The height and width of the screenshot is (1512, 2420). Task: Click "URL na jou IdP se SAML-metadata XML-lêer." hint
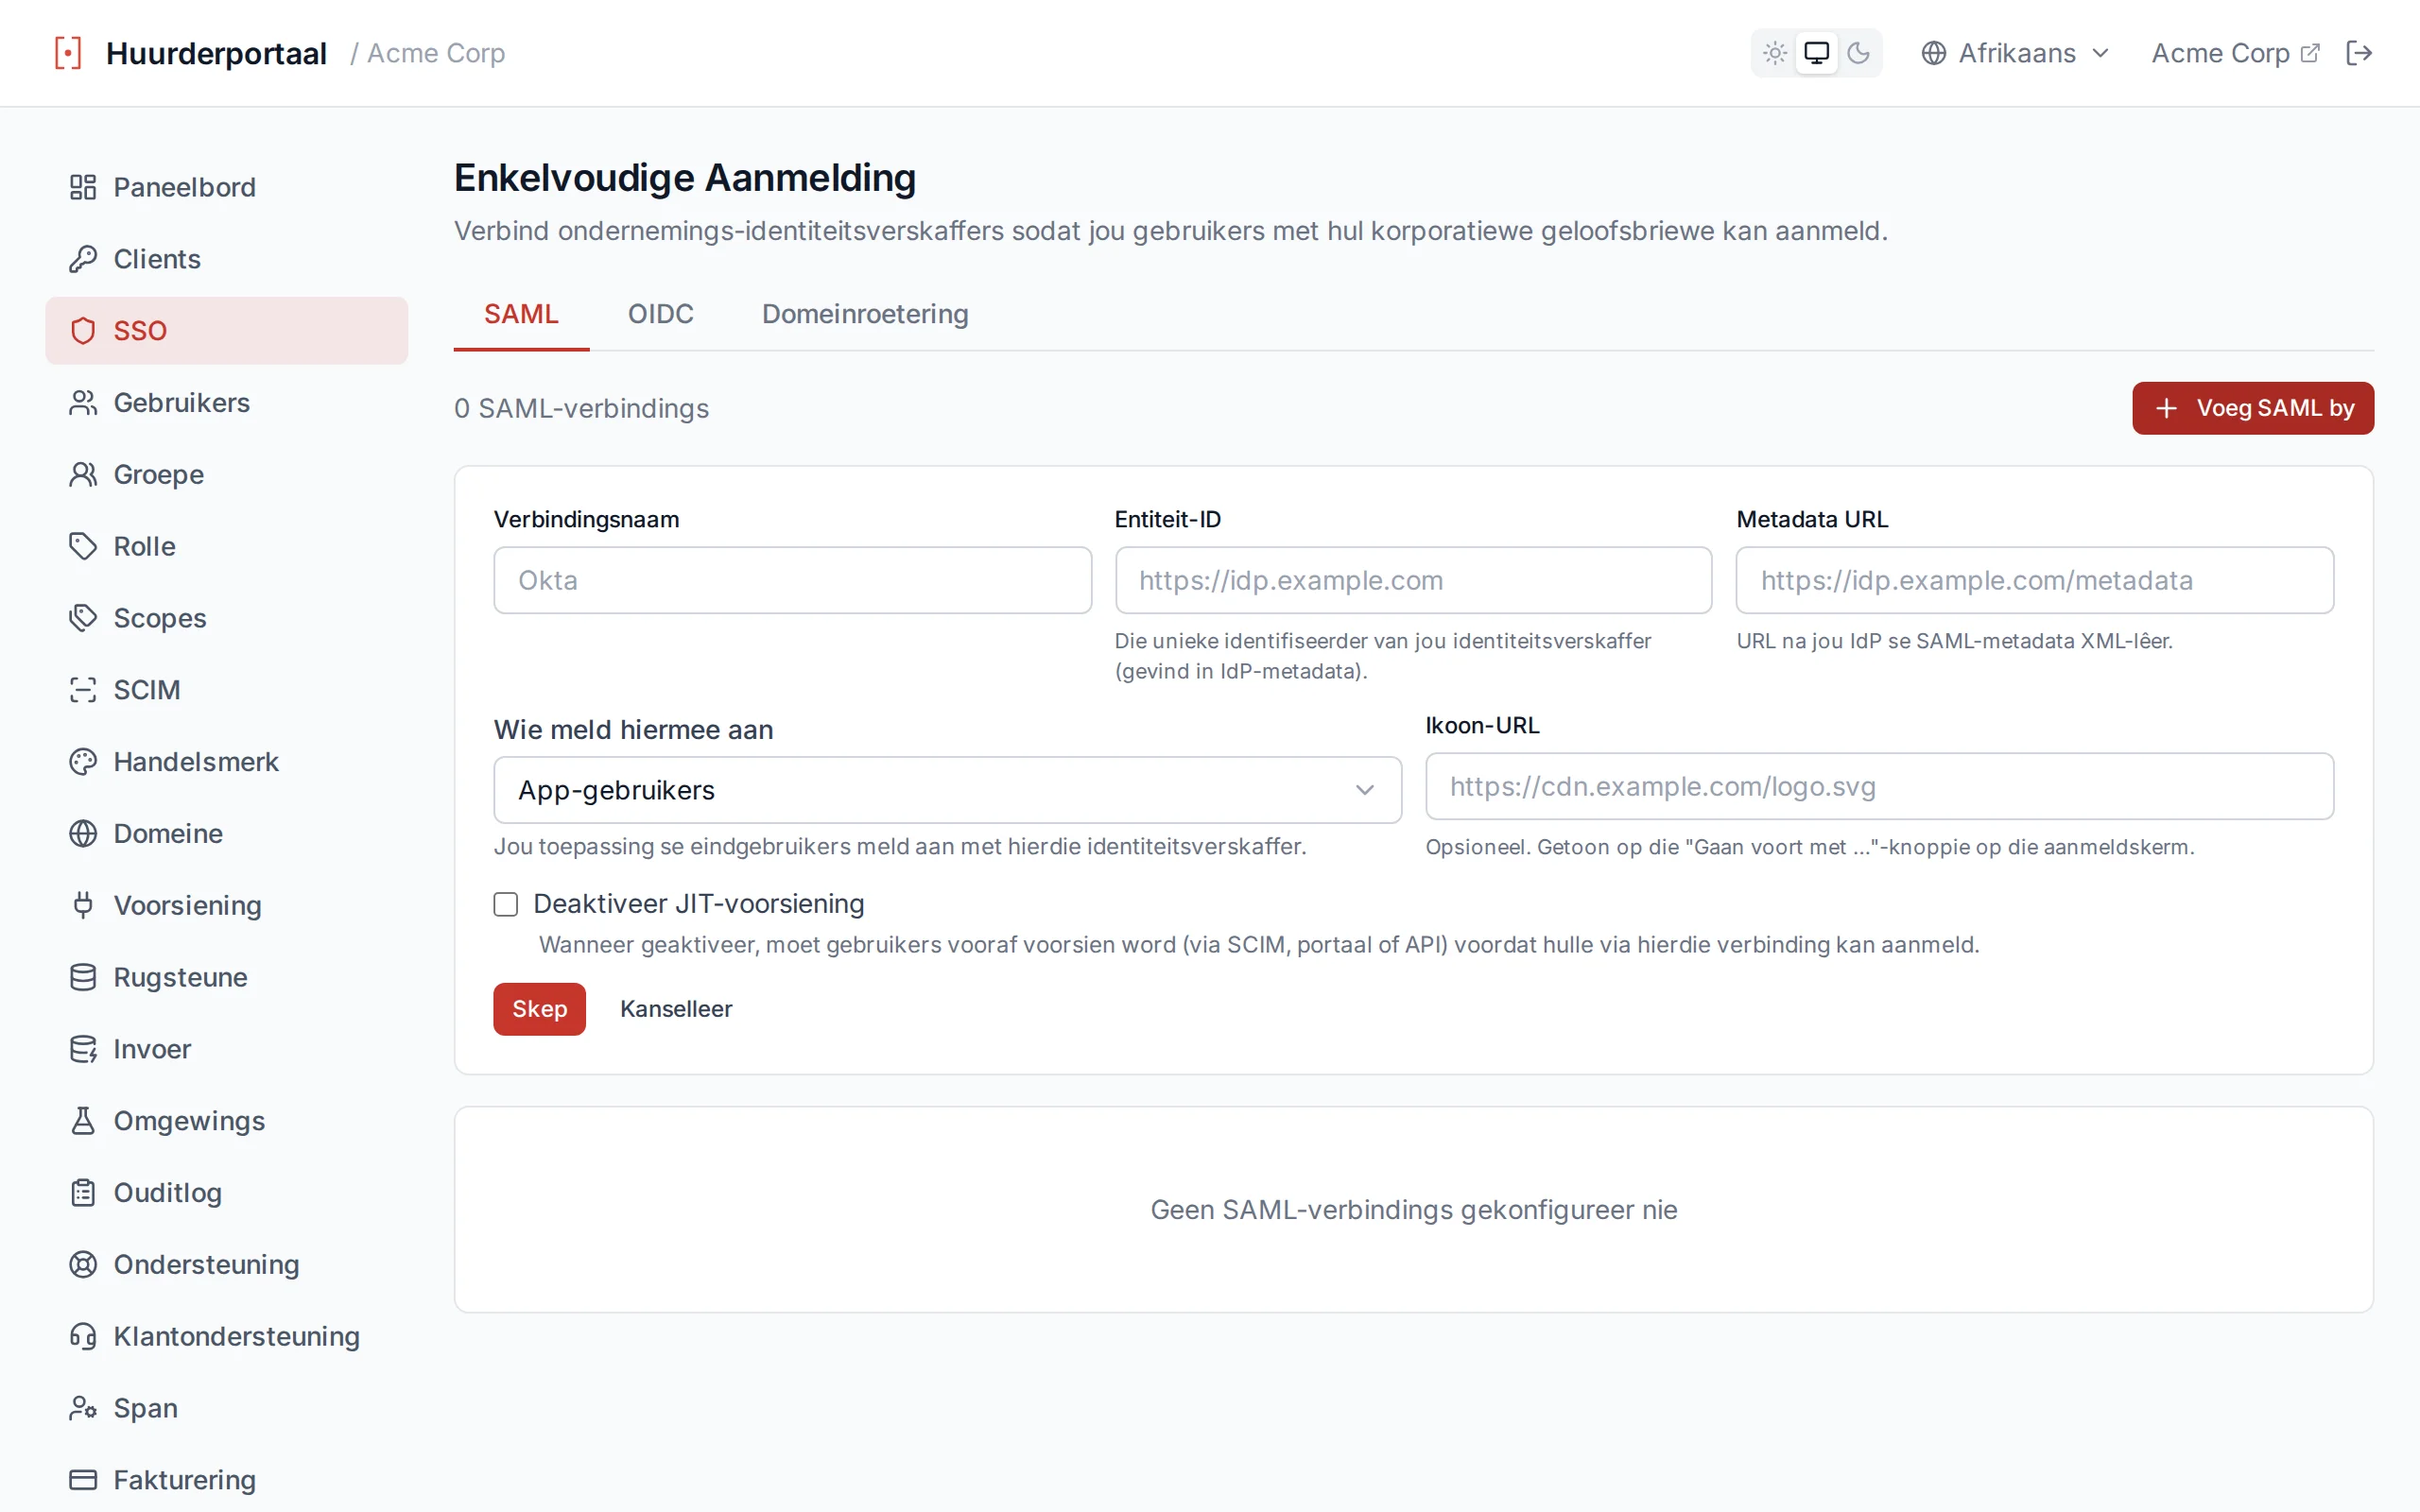click(1955, 641)
